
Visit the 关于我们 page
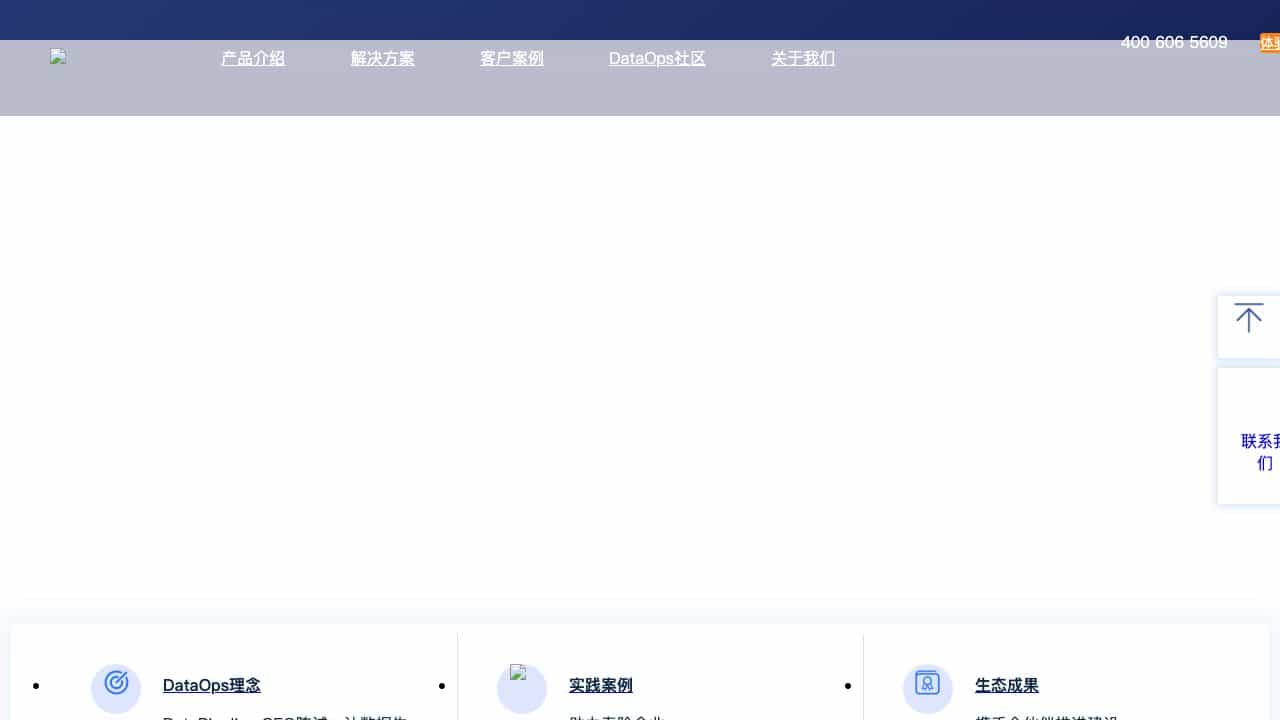coord(802,58)
